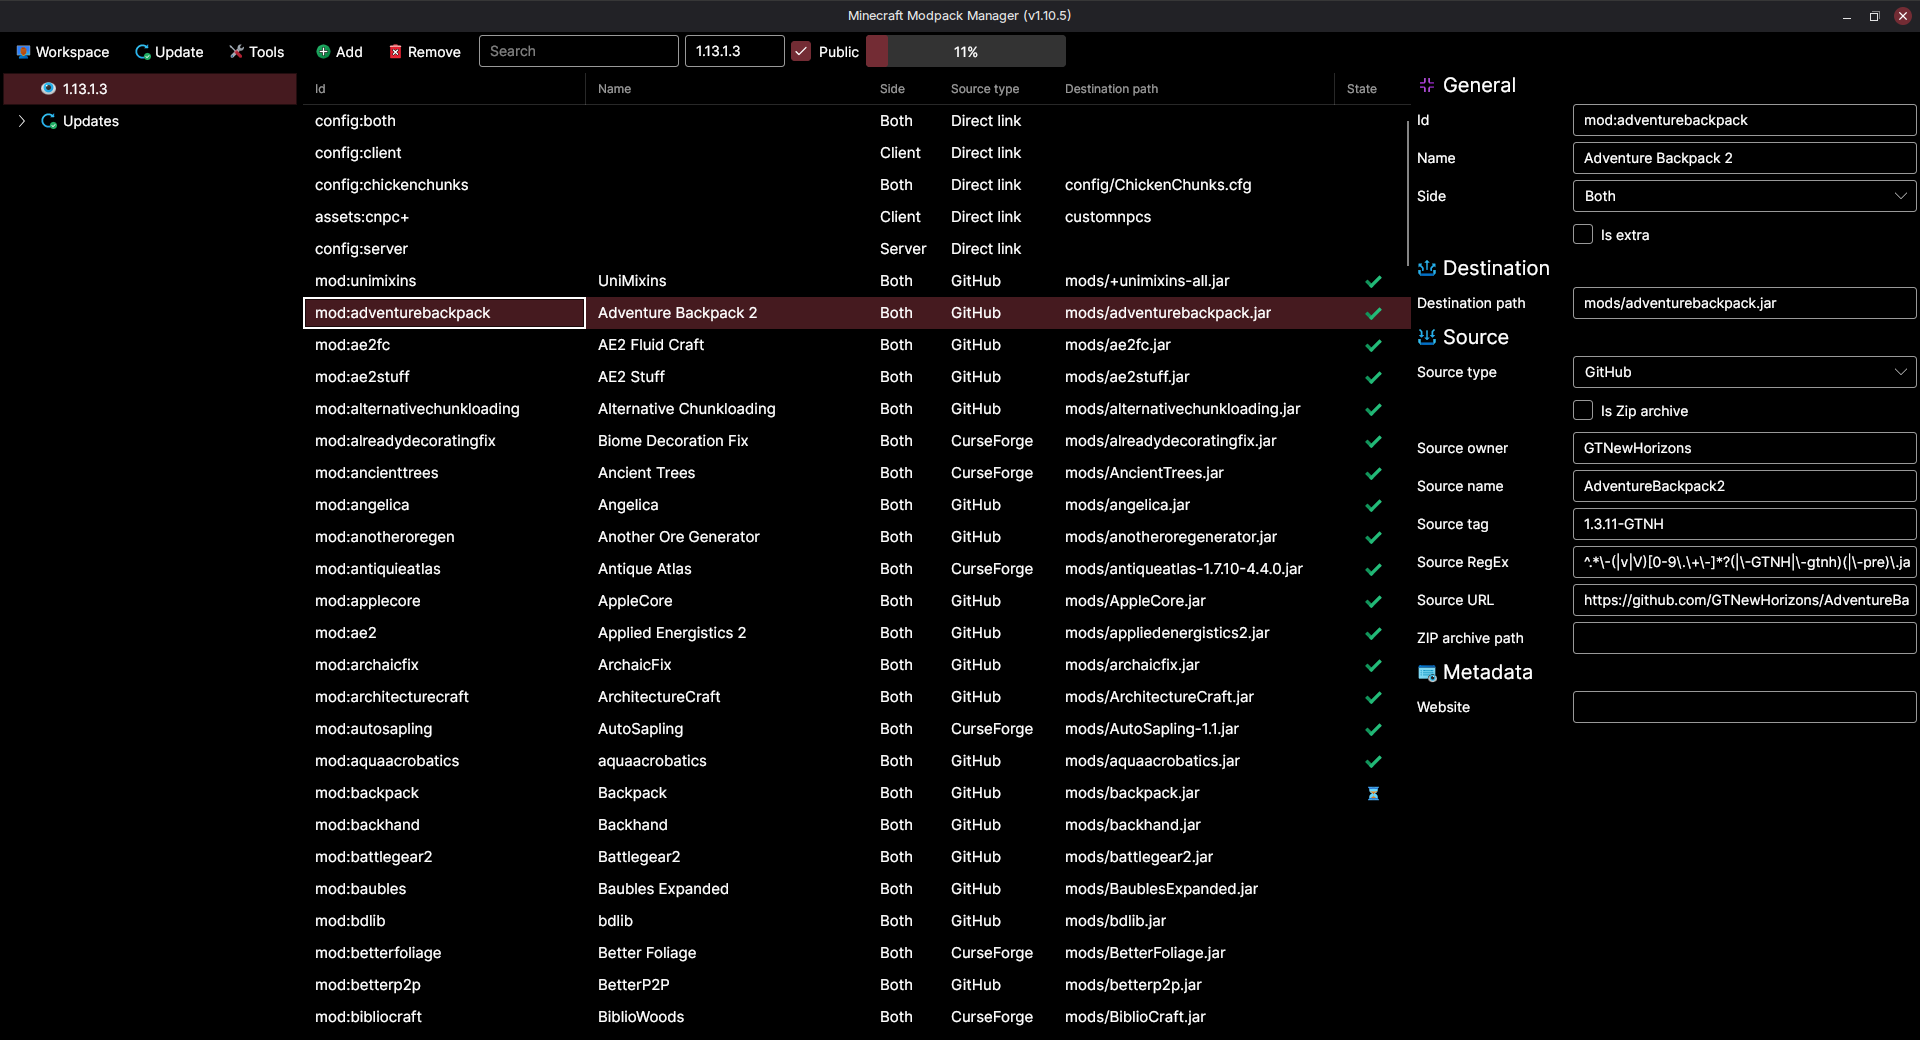Click the green Add plus icon
This screenshot has width=1920, height=1040.
[323, 52]
